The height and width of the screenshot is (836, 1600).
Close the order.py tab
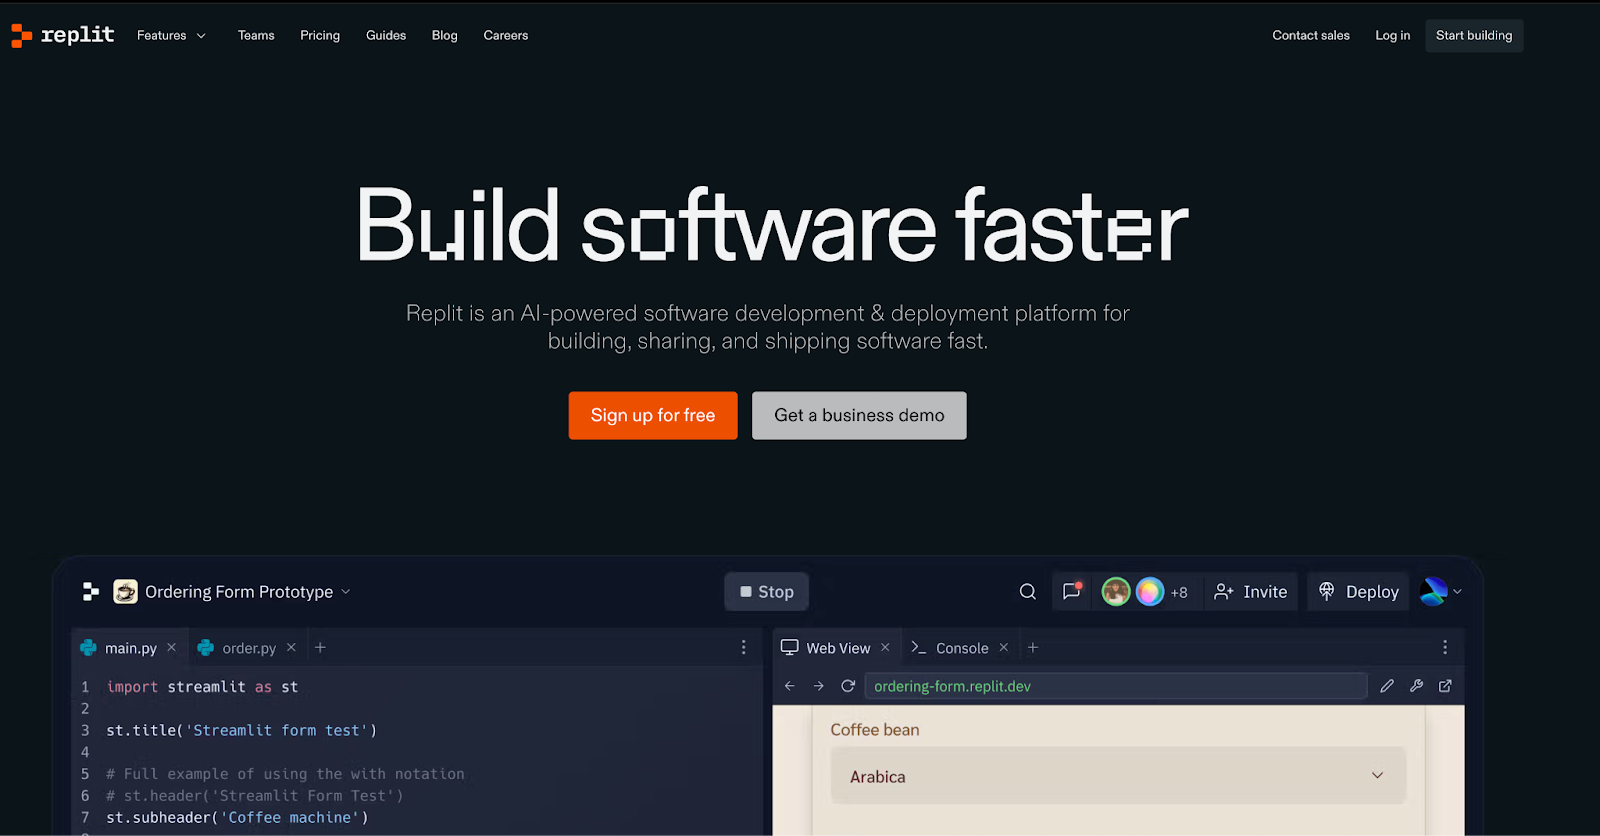(291, 647)
